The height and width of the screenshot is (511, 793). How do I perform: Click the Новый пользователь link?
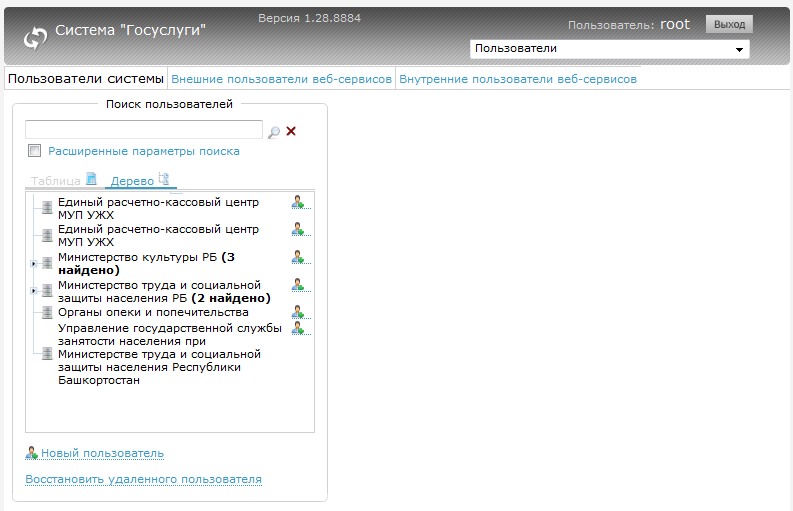pyautogui.click(x=102, y=453)
